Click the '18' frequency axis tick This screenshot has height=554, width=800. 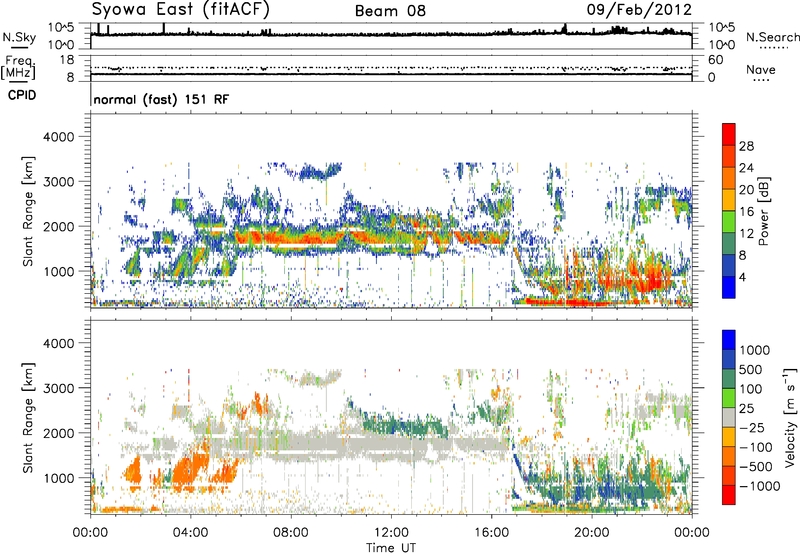(67, 60)
